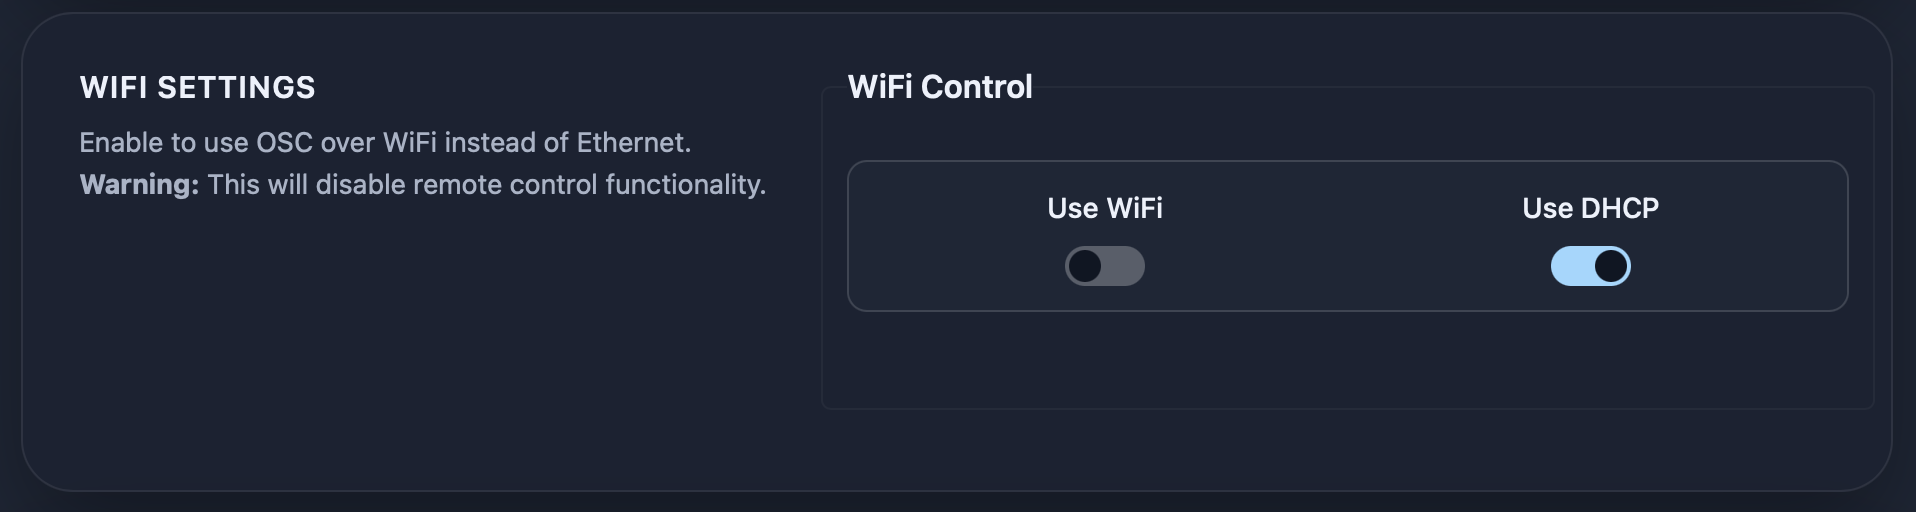Click the "Use WiFi" label text

point(1104,208)
